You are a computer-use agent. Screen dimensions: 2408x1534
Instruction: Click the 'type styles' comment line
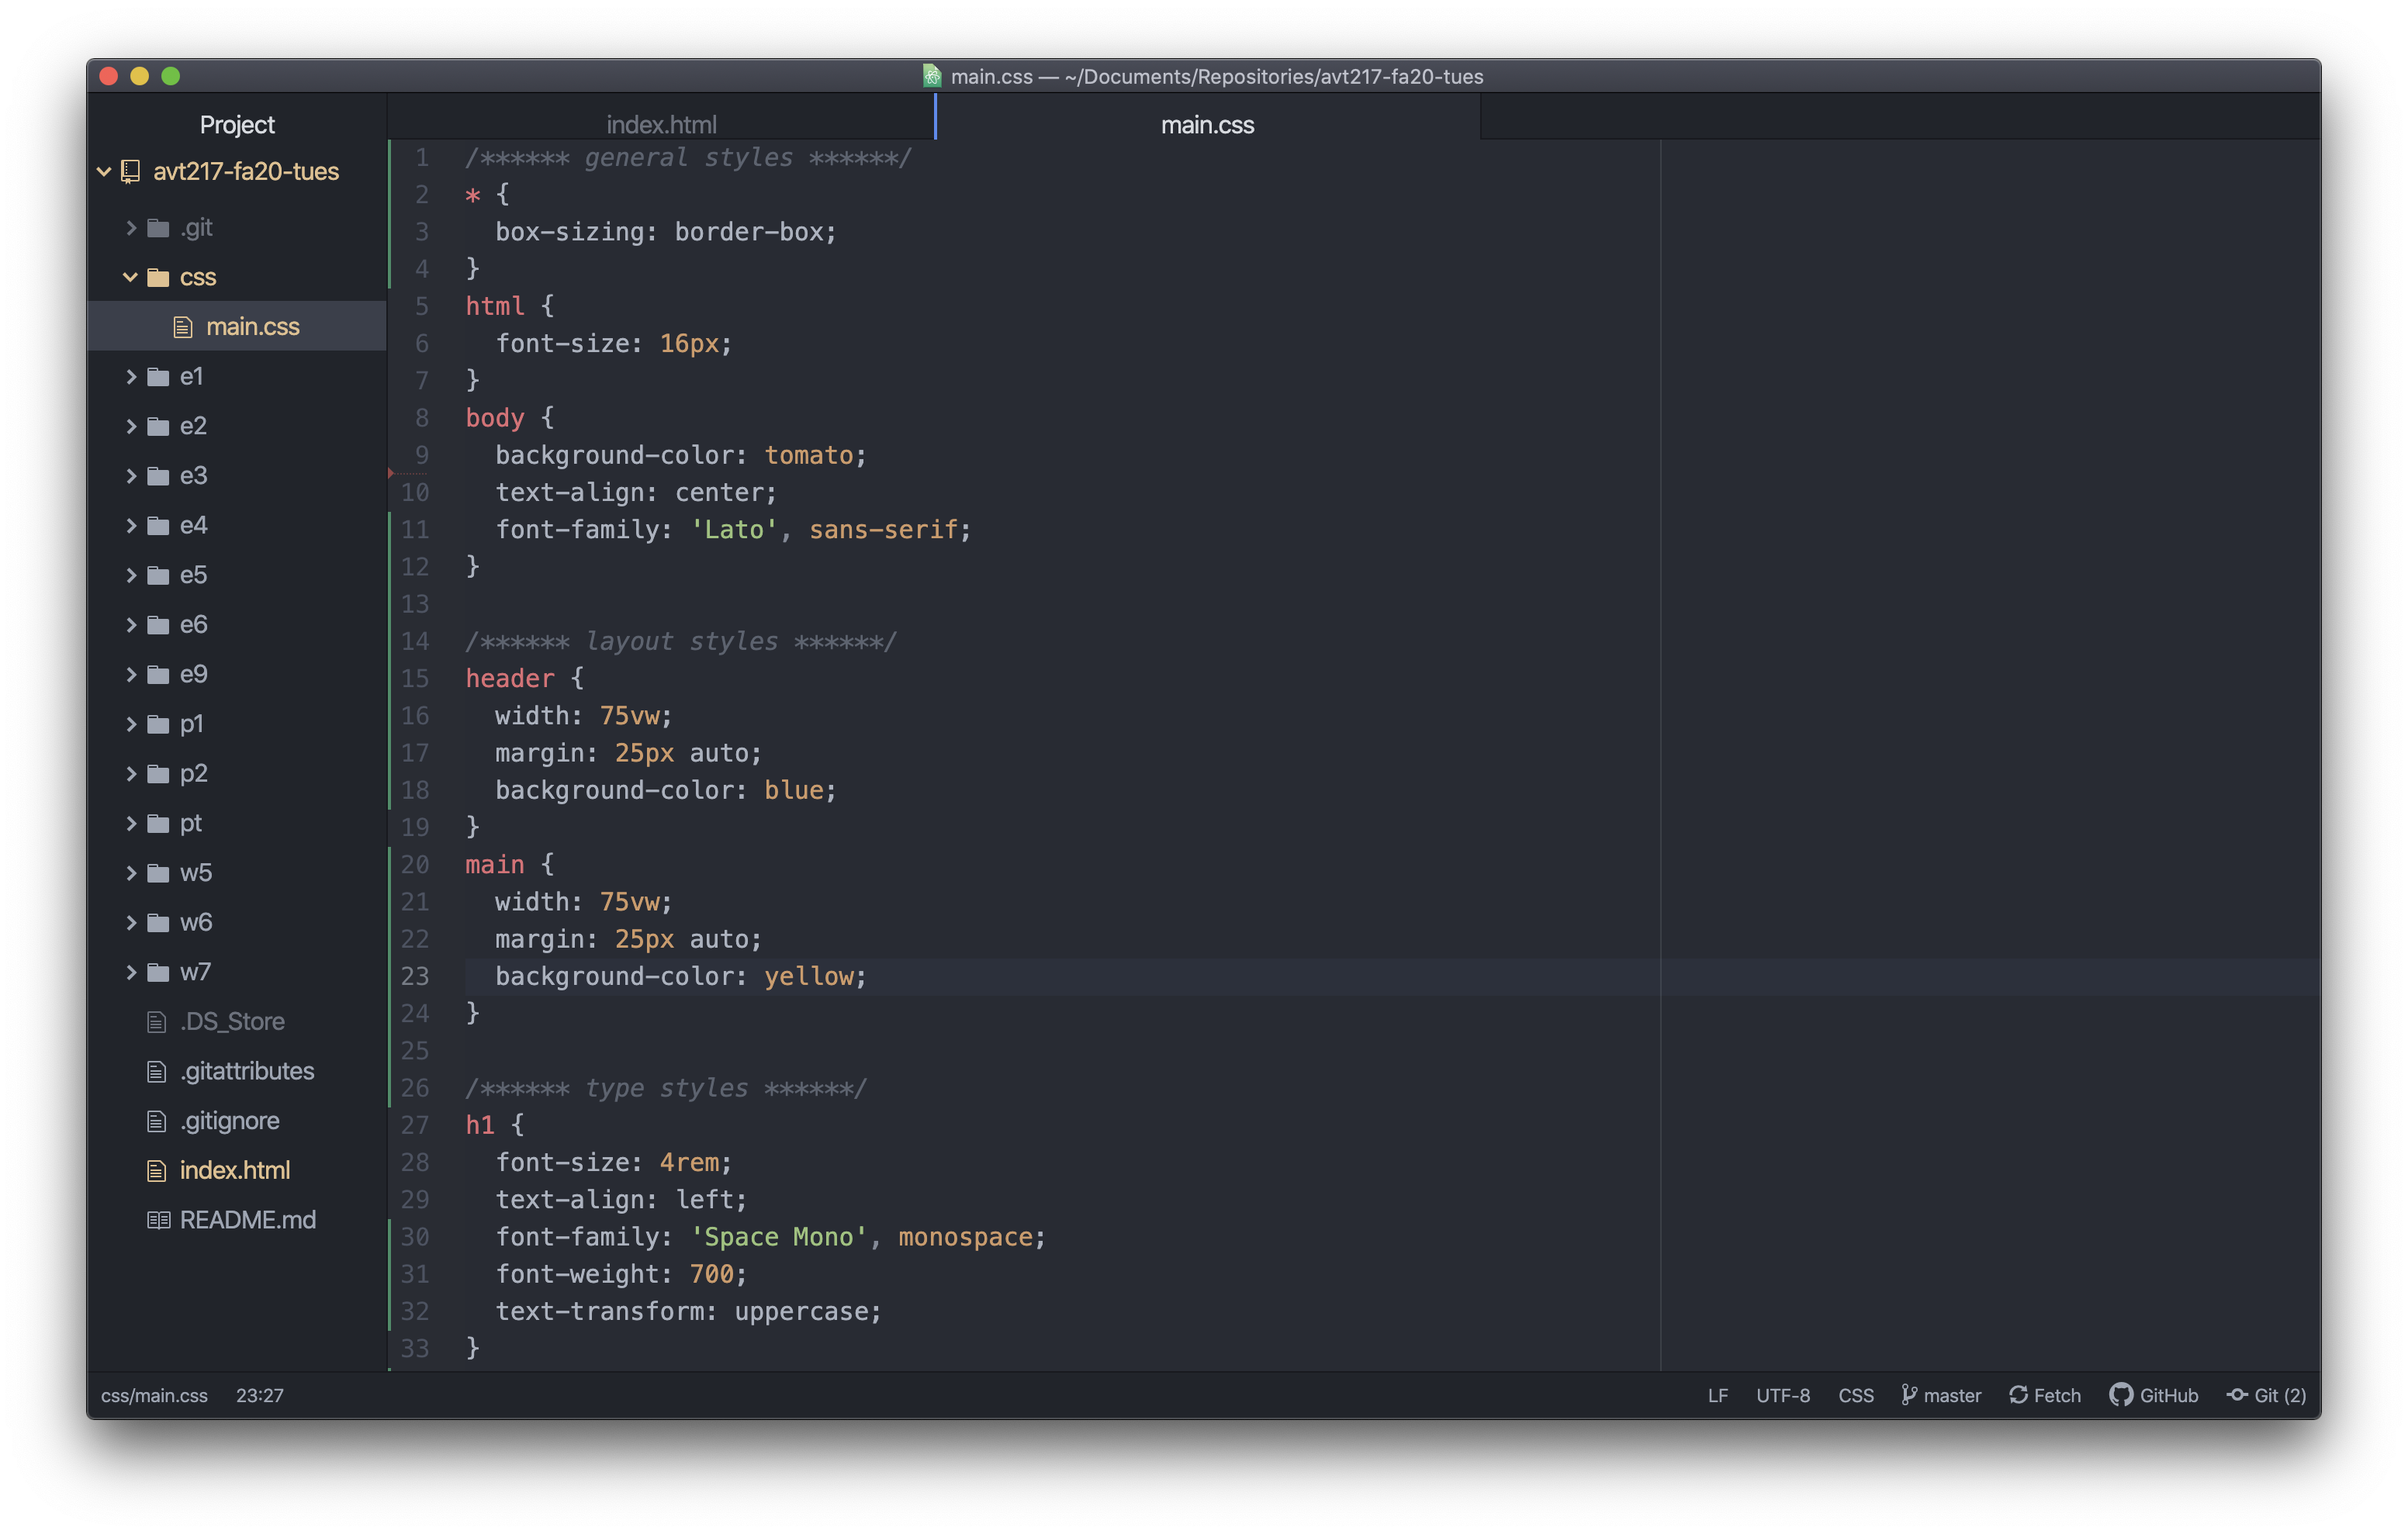coord(666,1088)
